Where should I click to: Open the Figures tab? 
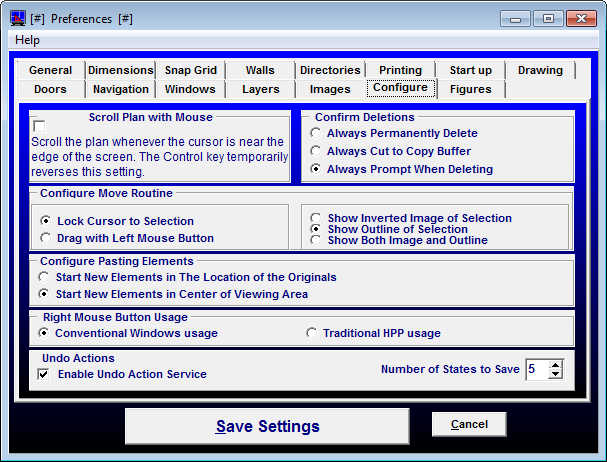[470, 89]
